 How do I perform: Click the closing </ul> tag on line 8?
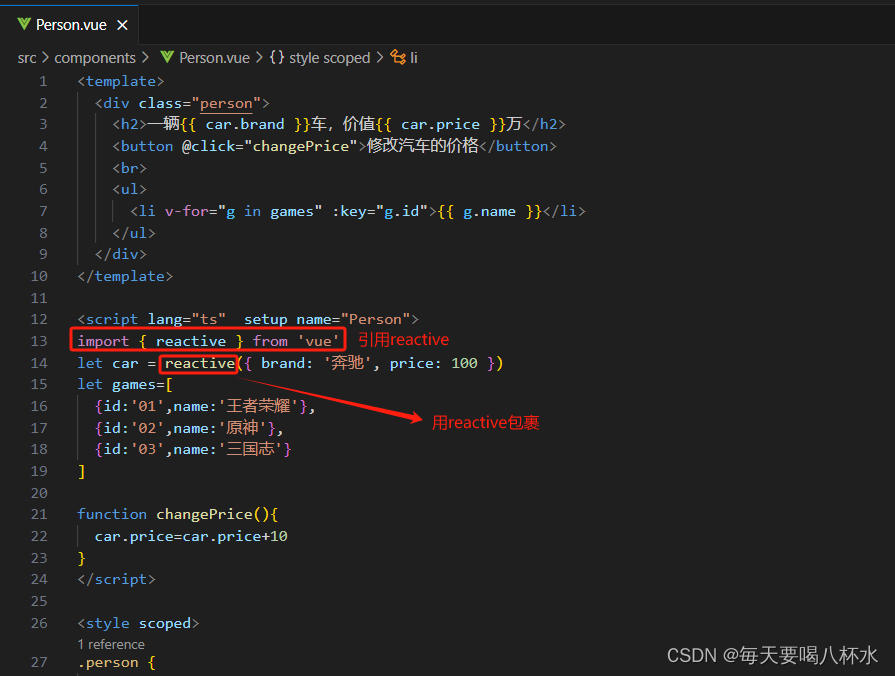click(x=134, y=233)
